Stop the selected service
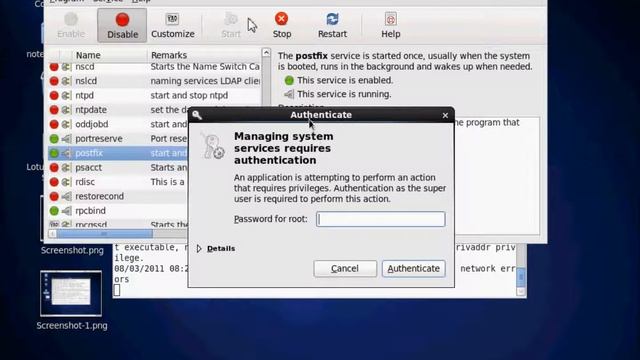 [x=282, y=26]
